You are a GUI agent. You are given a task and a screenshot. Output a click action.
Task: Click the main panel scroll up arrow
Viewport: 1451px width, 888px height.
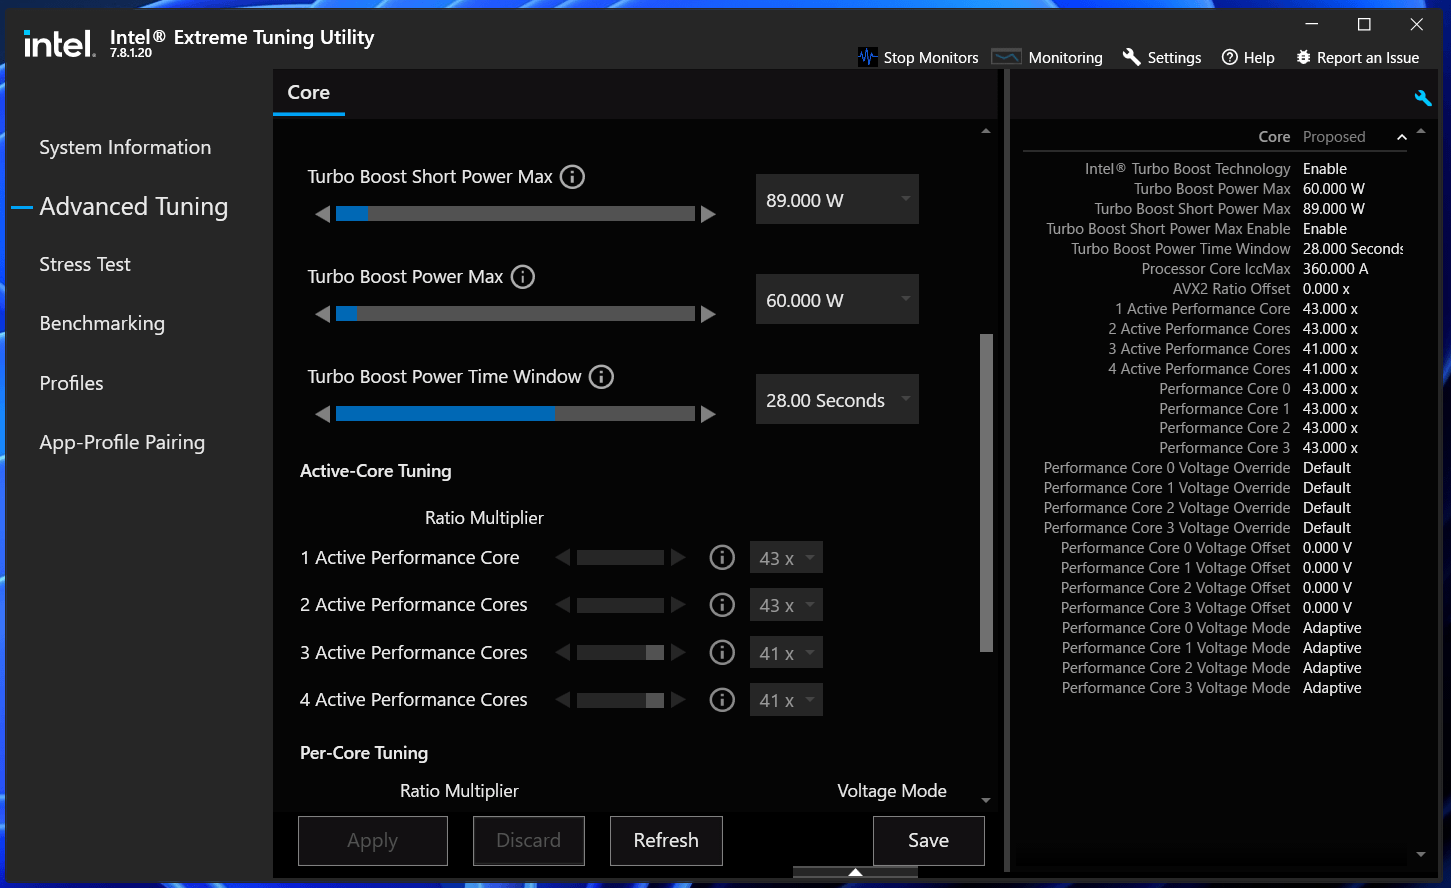point(986,132)
